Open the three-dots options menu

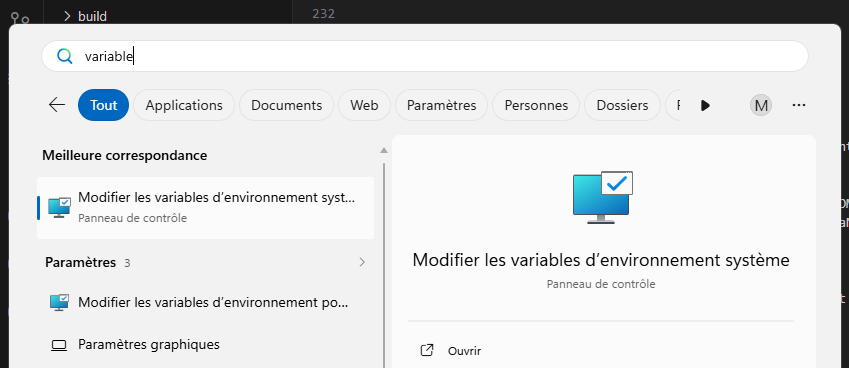(x=799, y=106)
